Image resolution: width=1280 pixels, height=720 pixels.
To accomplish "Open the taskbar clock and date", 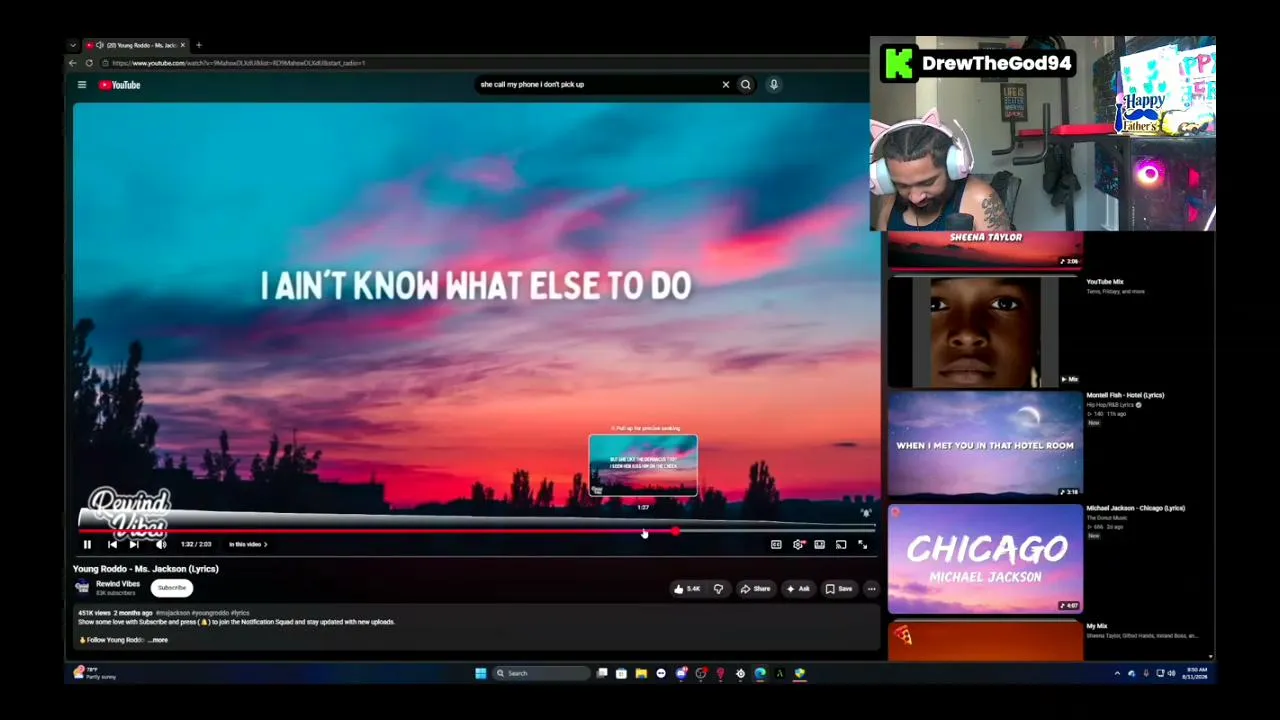I will (x=1197, y=673).
